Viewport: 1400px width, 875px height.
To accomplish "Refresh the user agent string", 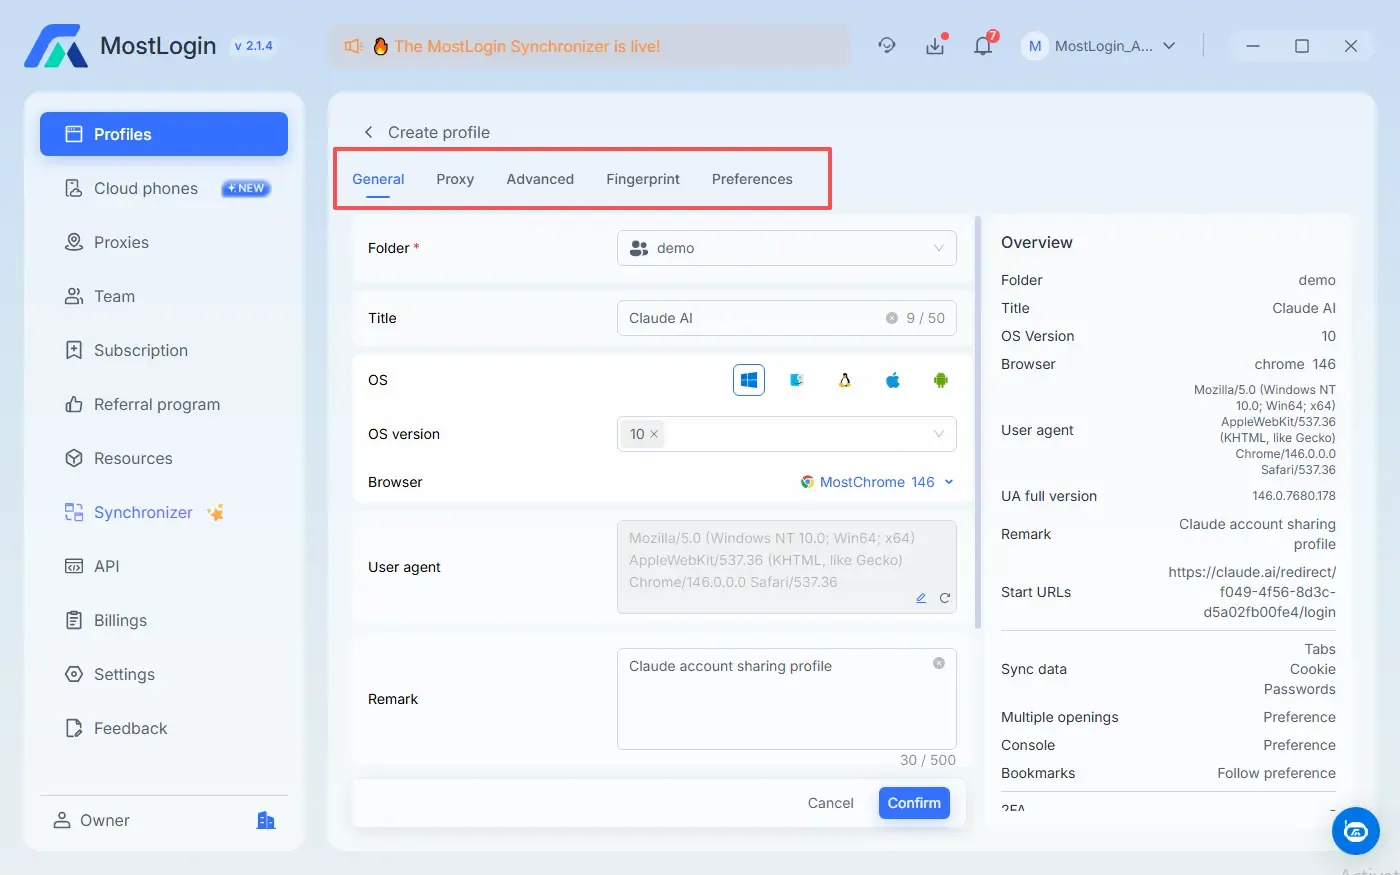I will click(x=945, y=598).
